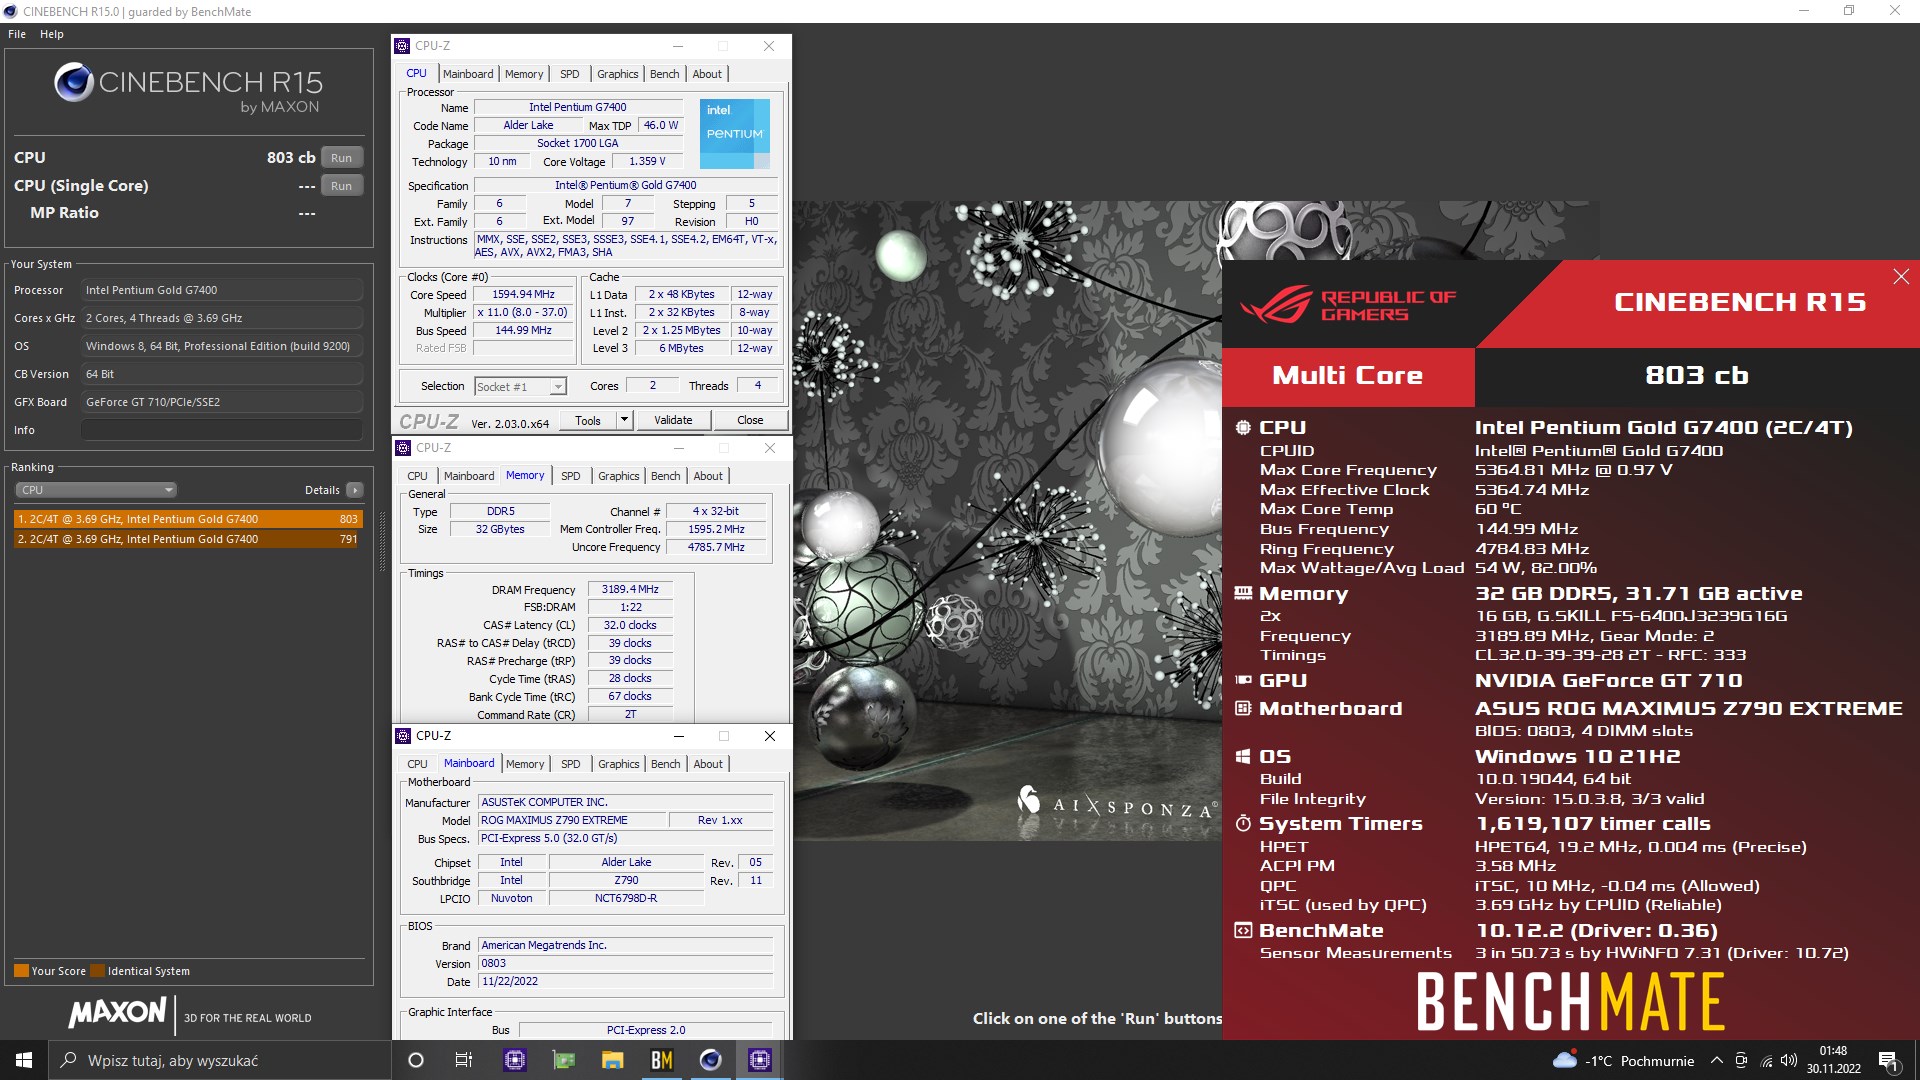Click the Cinebench sphere taskbar icon
Screen dimensions: 1920x1080
click(711, 1060)
